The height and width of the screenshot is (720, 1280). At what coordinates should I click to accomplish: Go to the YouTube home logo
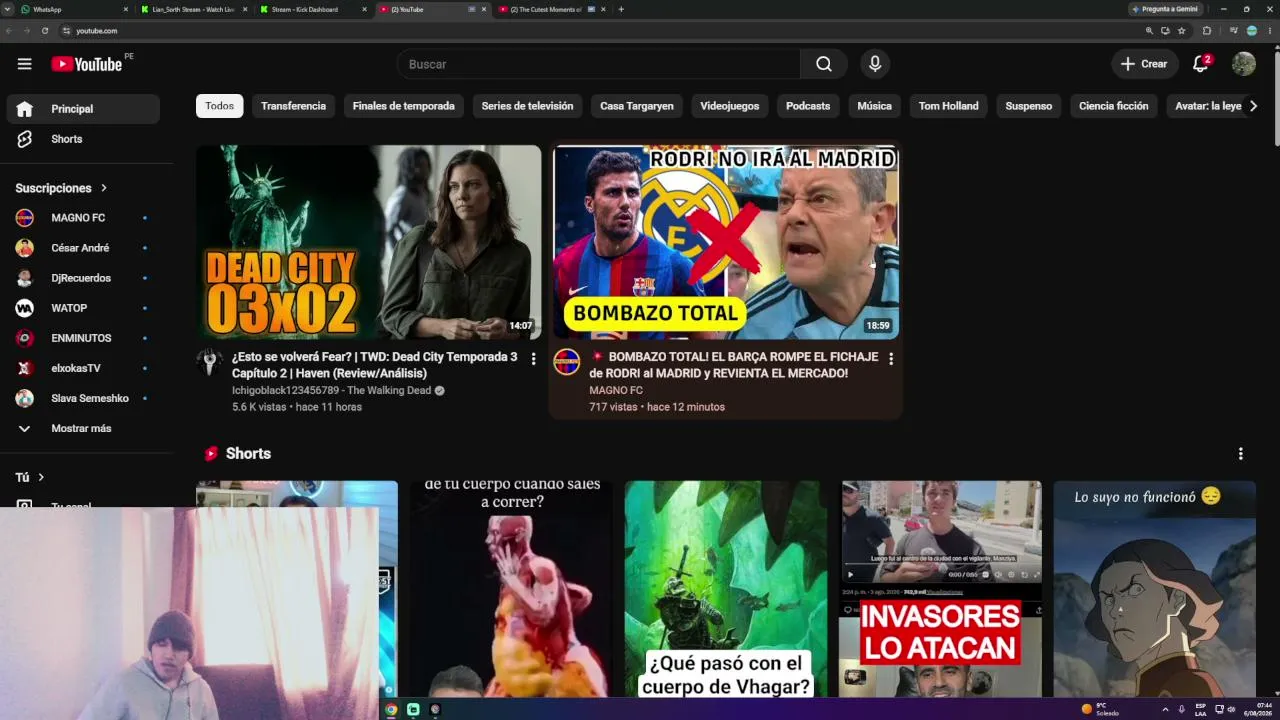(x=87, y=64)
